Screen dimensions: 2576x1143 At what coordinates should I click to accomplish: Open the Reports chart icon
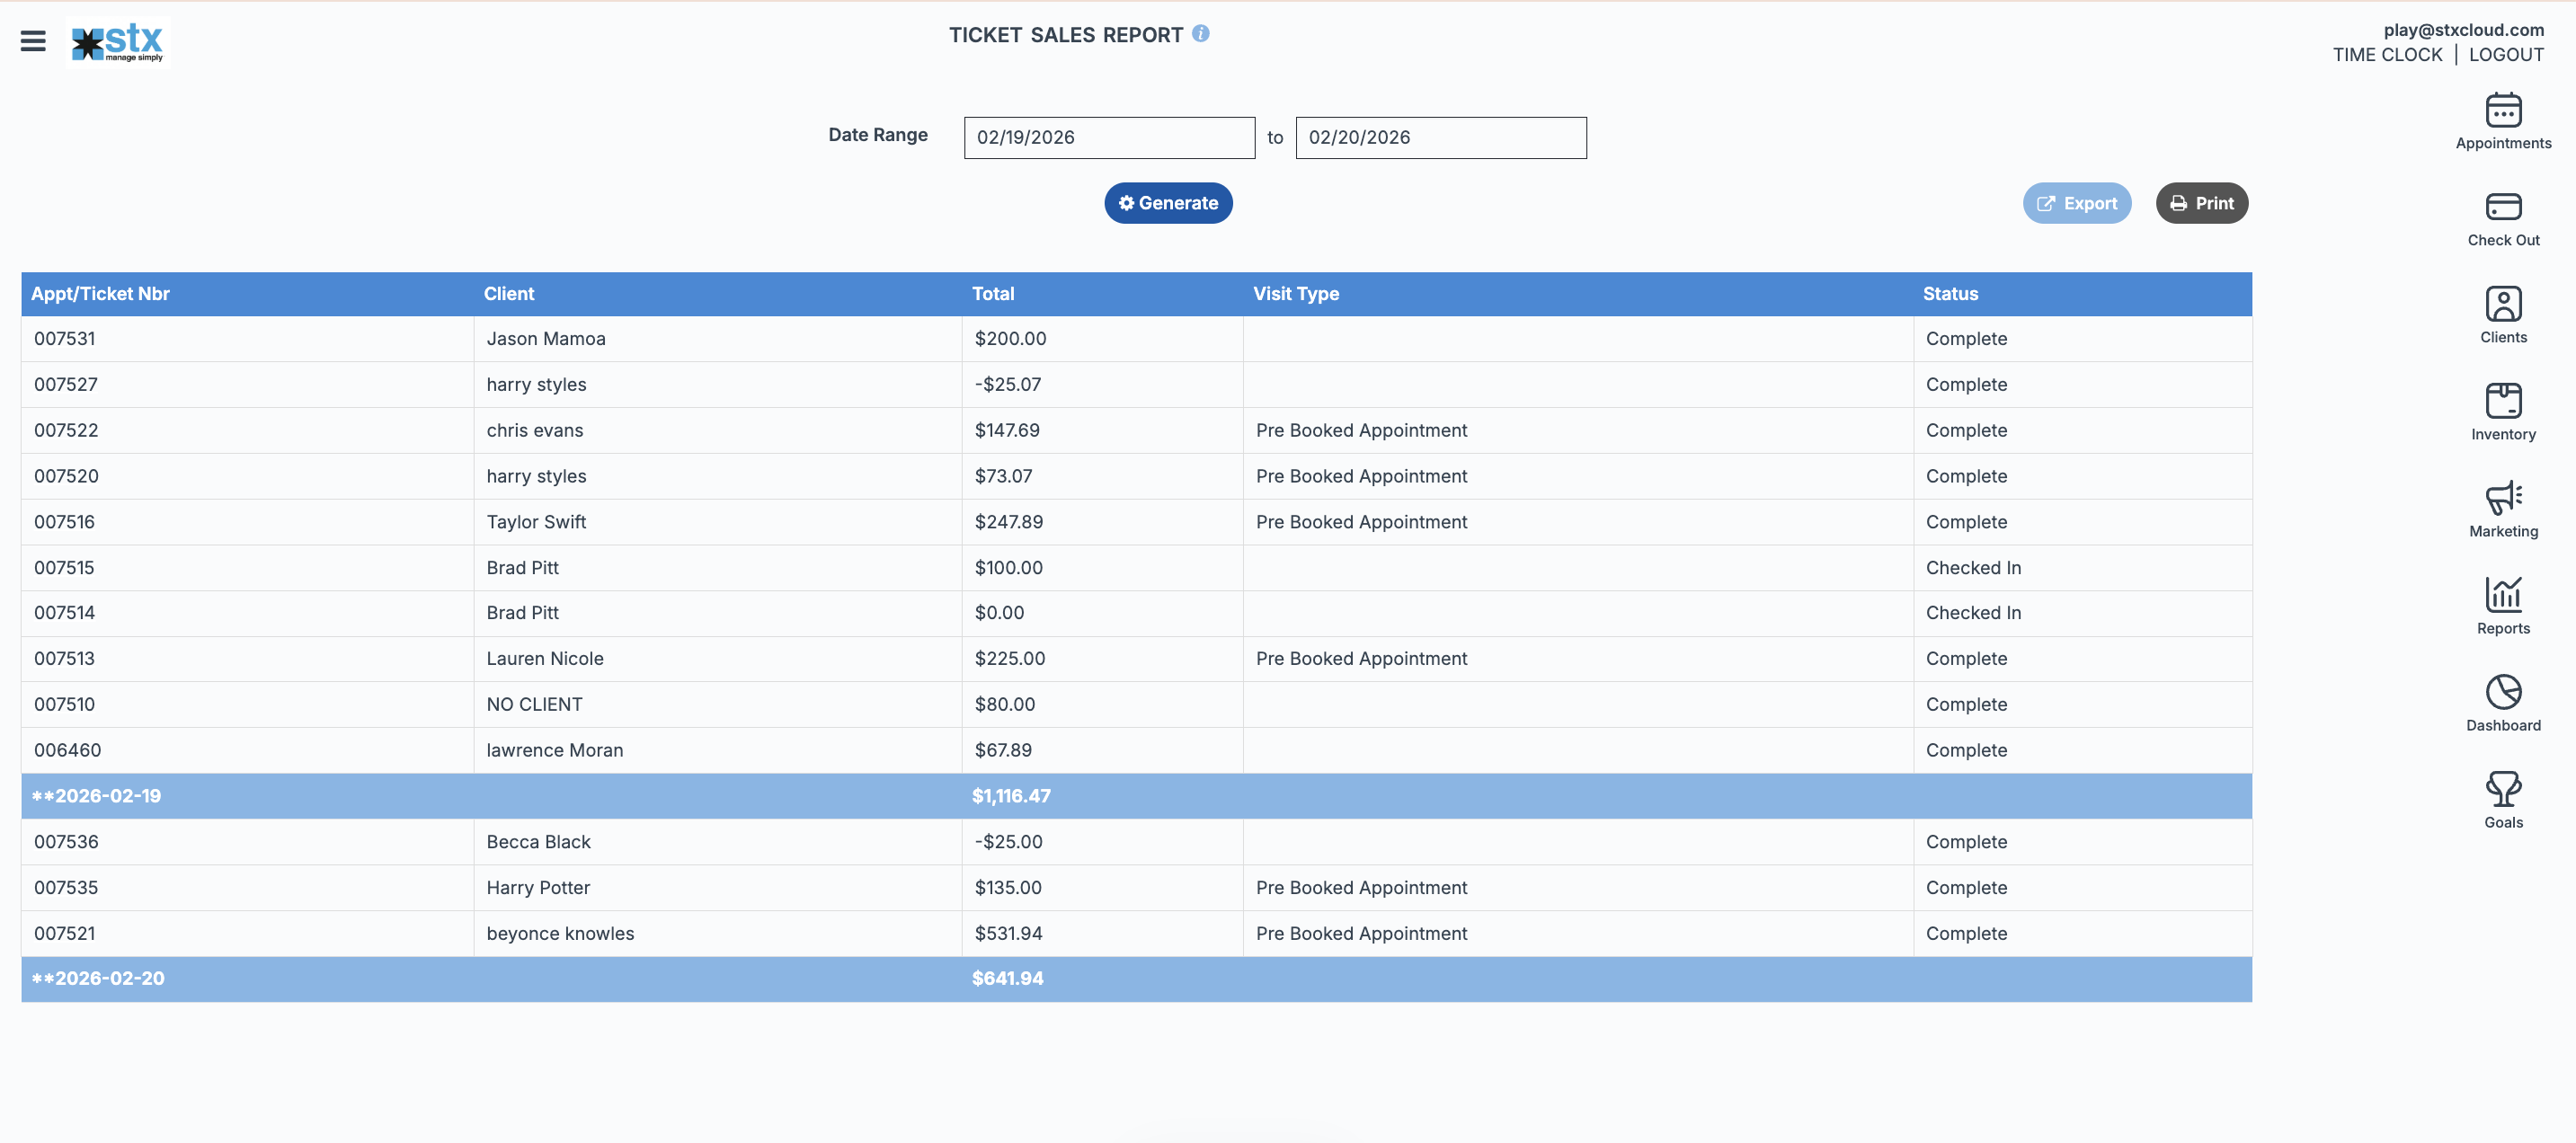point(2502,596)
